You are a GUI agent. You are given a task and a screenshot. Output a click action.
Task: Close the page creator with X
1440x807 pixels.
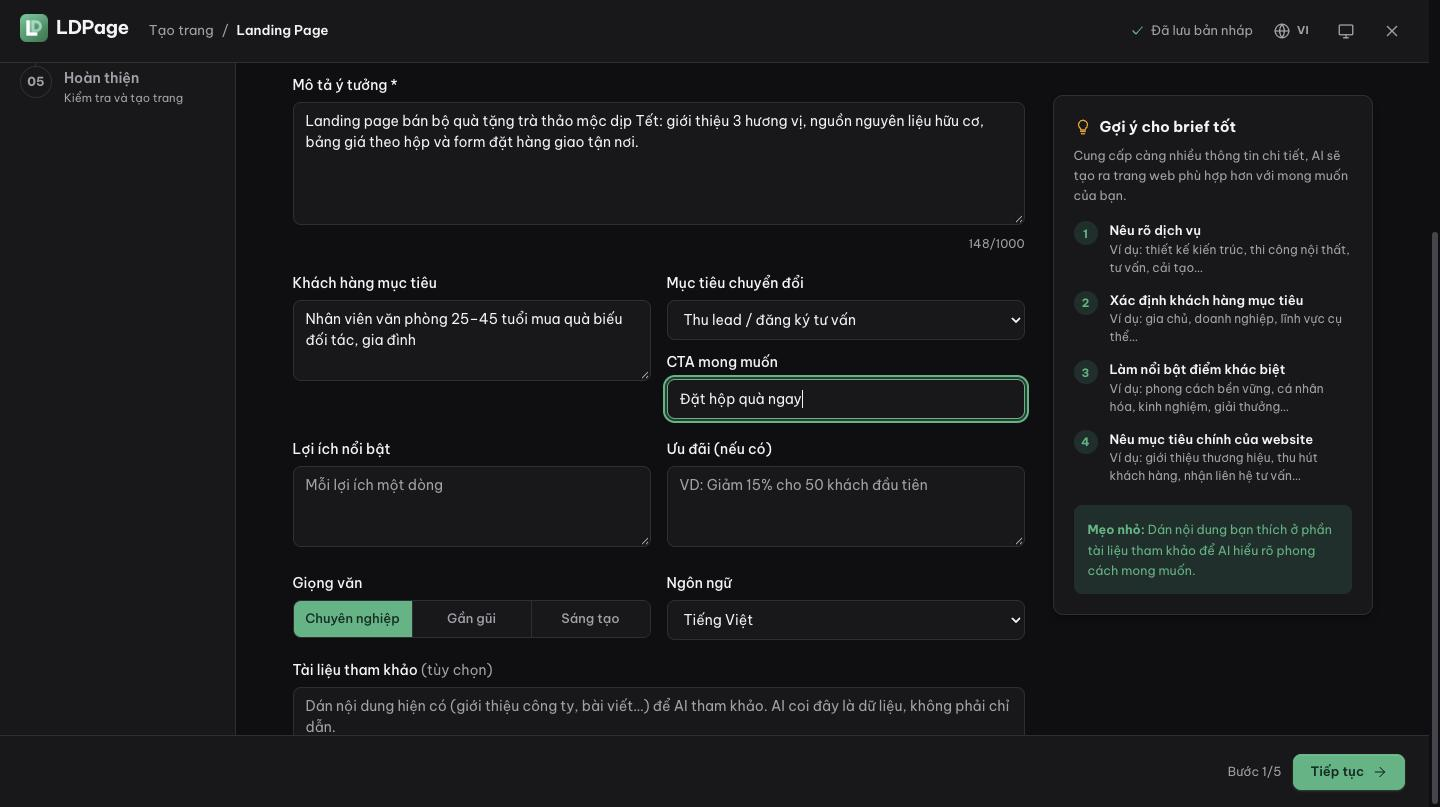click(x=1392, y=31)
